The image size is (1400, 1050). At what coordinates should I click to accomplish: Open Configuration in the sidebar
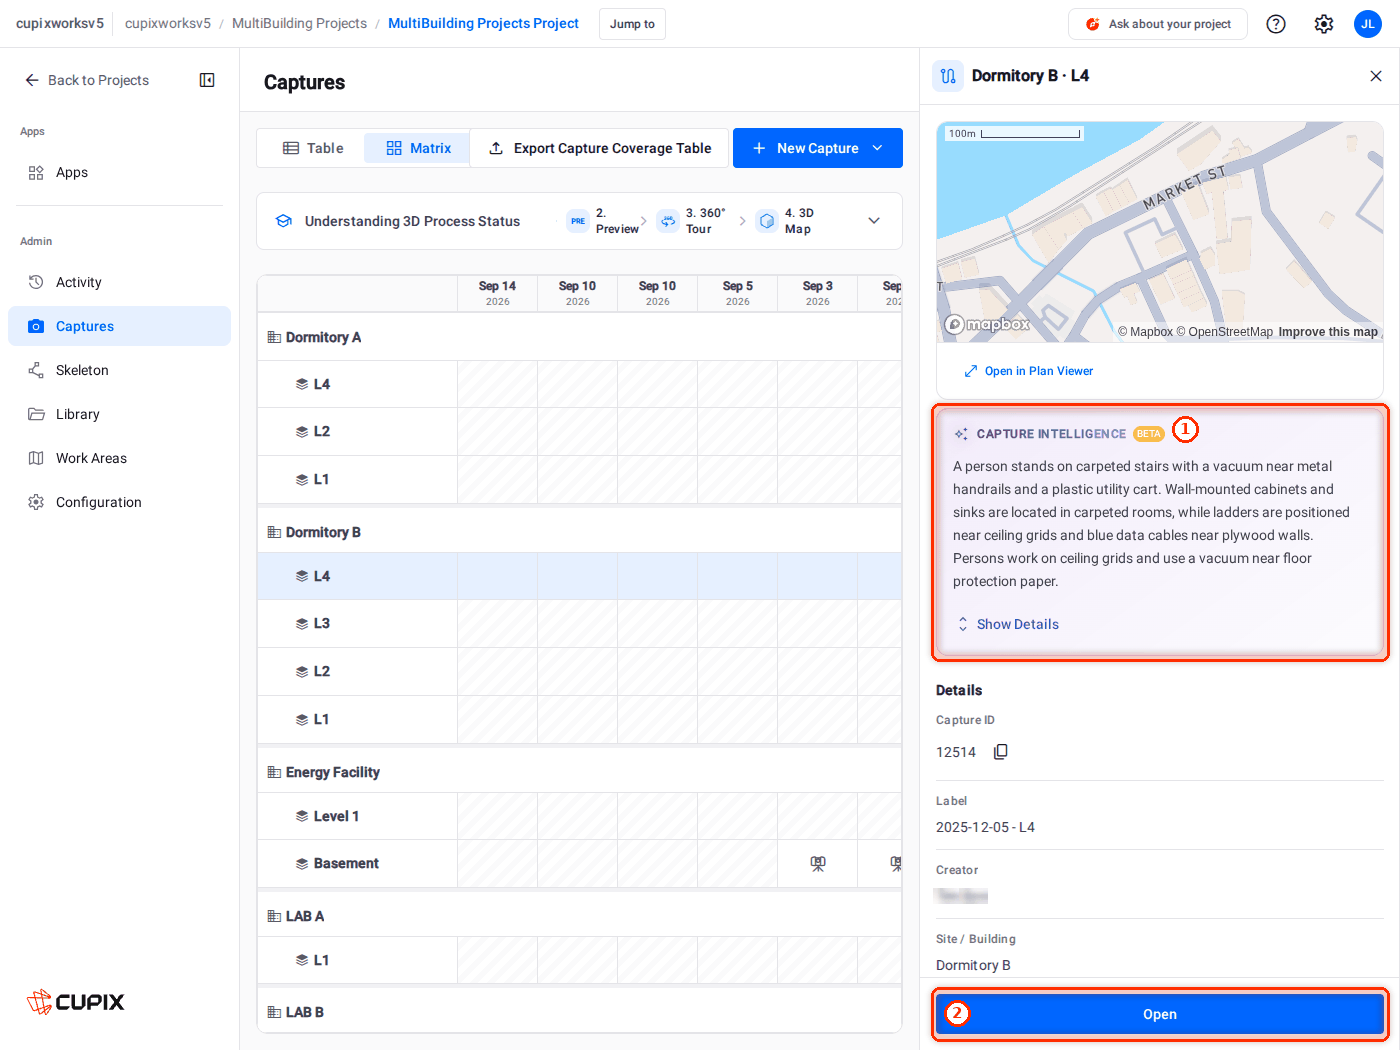coord(120,502)
